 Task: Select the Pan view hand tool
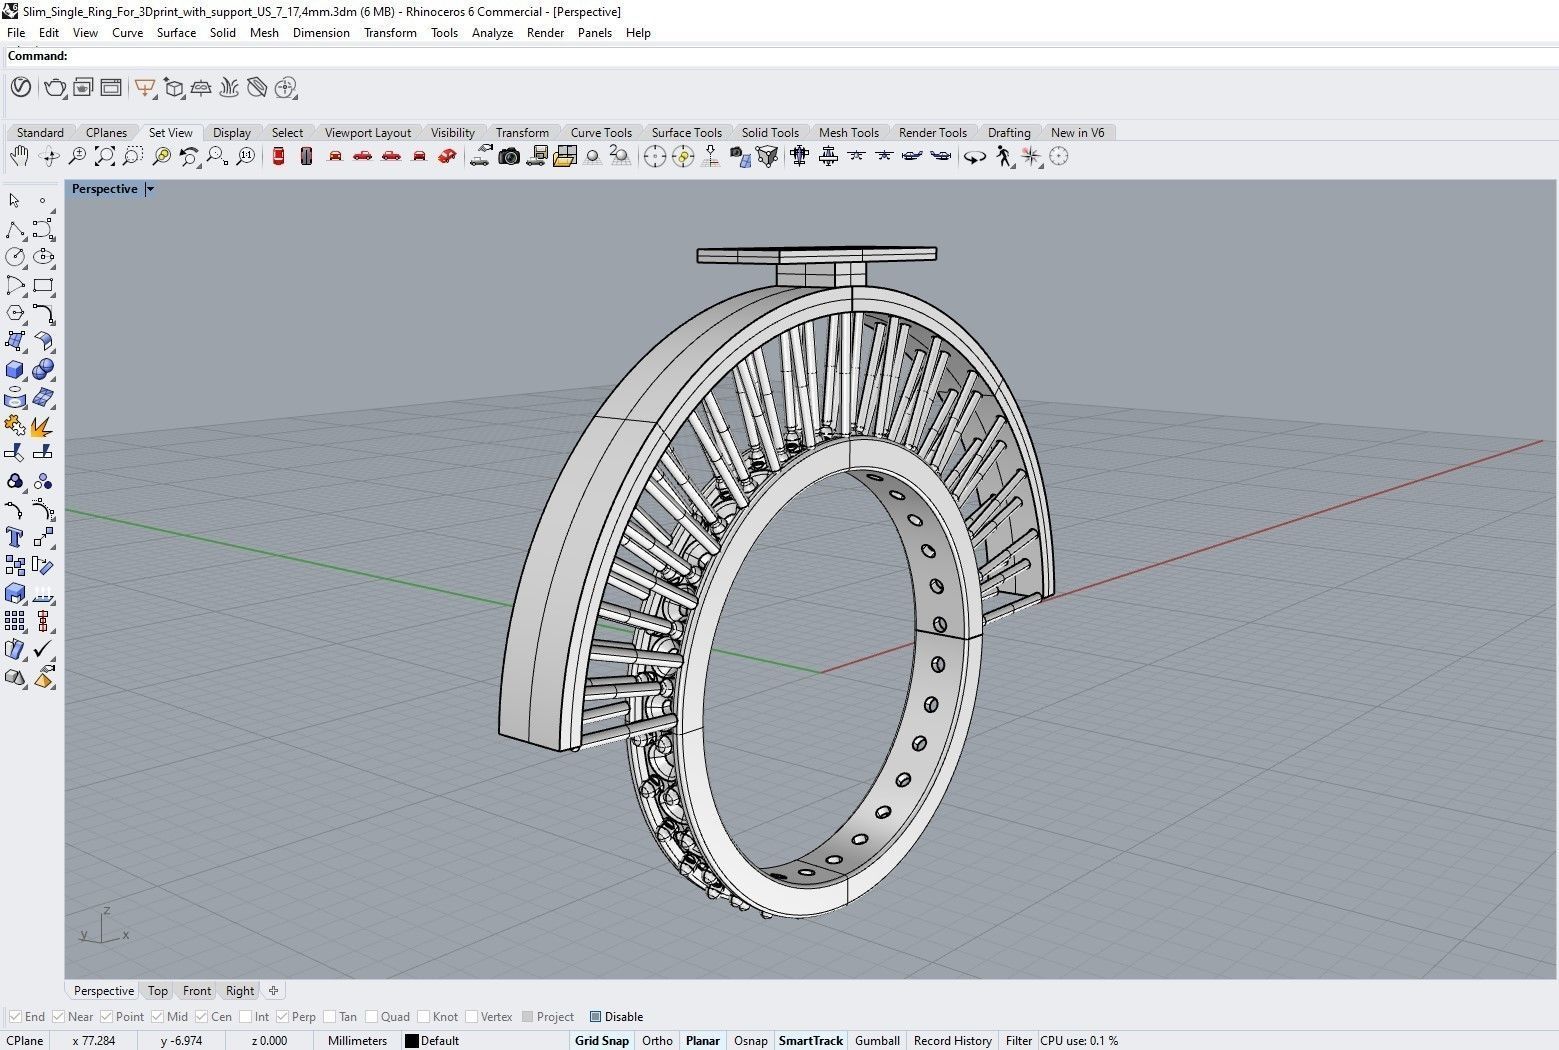pos(19,156)
